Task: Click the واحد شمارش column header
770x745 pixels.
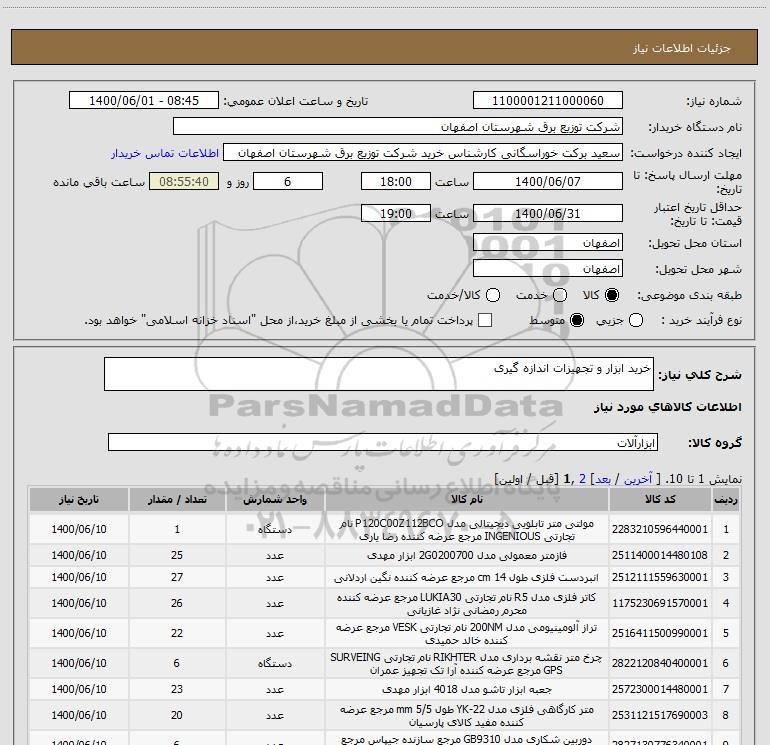Action: tap(275, 500)
